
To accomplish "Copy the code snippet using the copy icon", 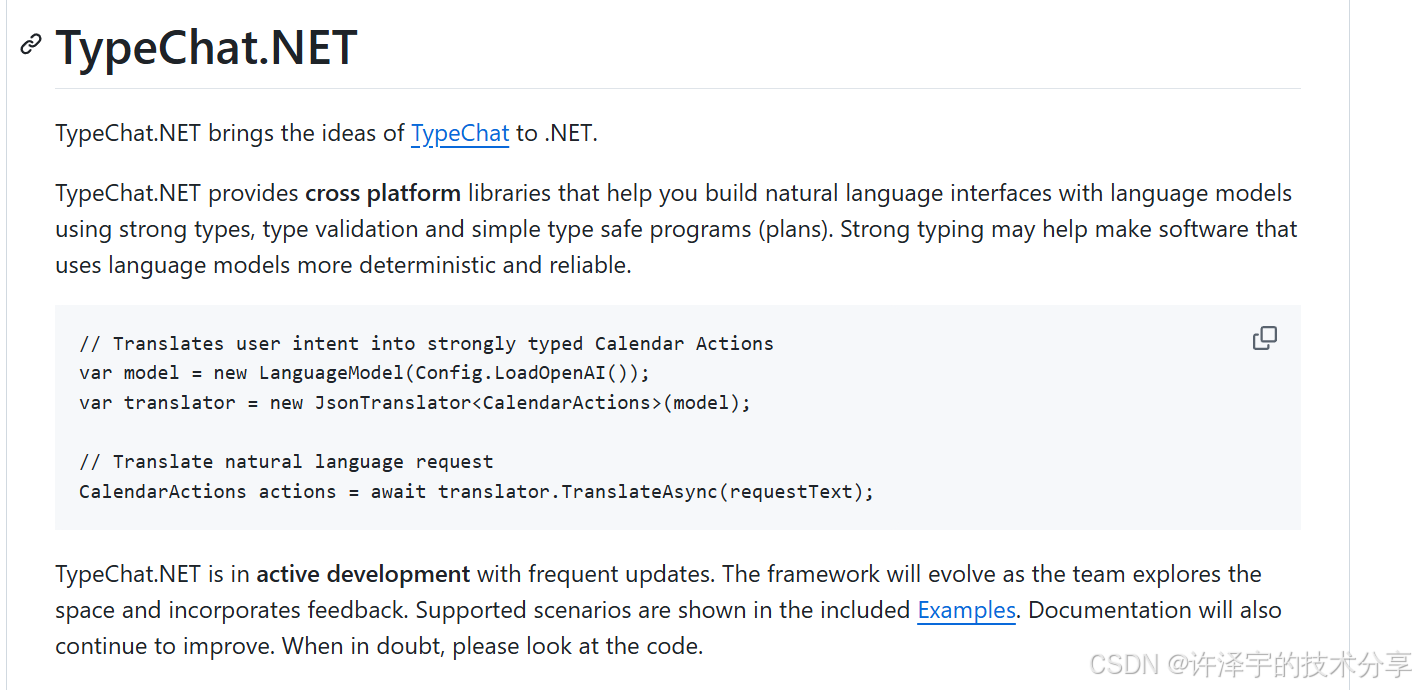I will 1264,338.
